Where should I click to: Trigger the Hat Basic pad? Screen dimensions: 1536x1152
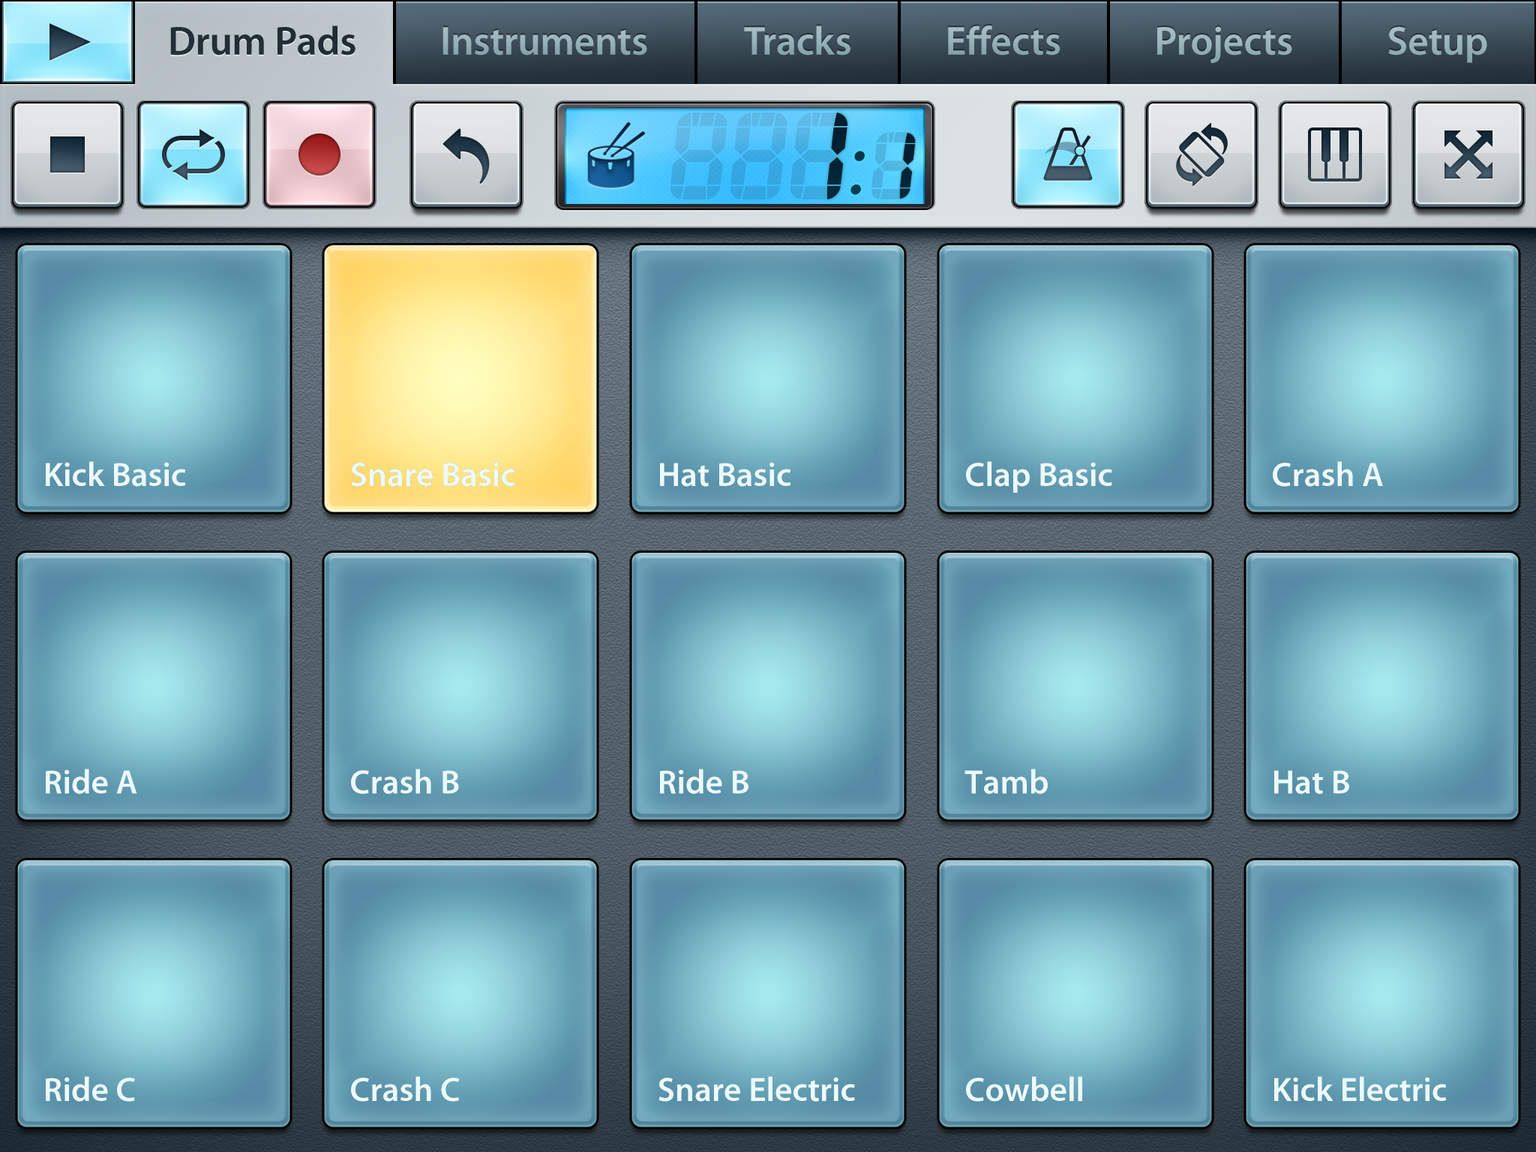(x=768, y=379)
